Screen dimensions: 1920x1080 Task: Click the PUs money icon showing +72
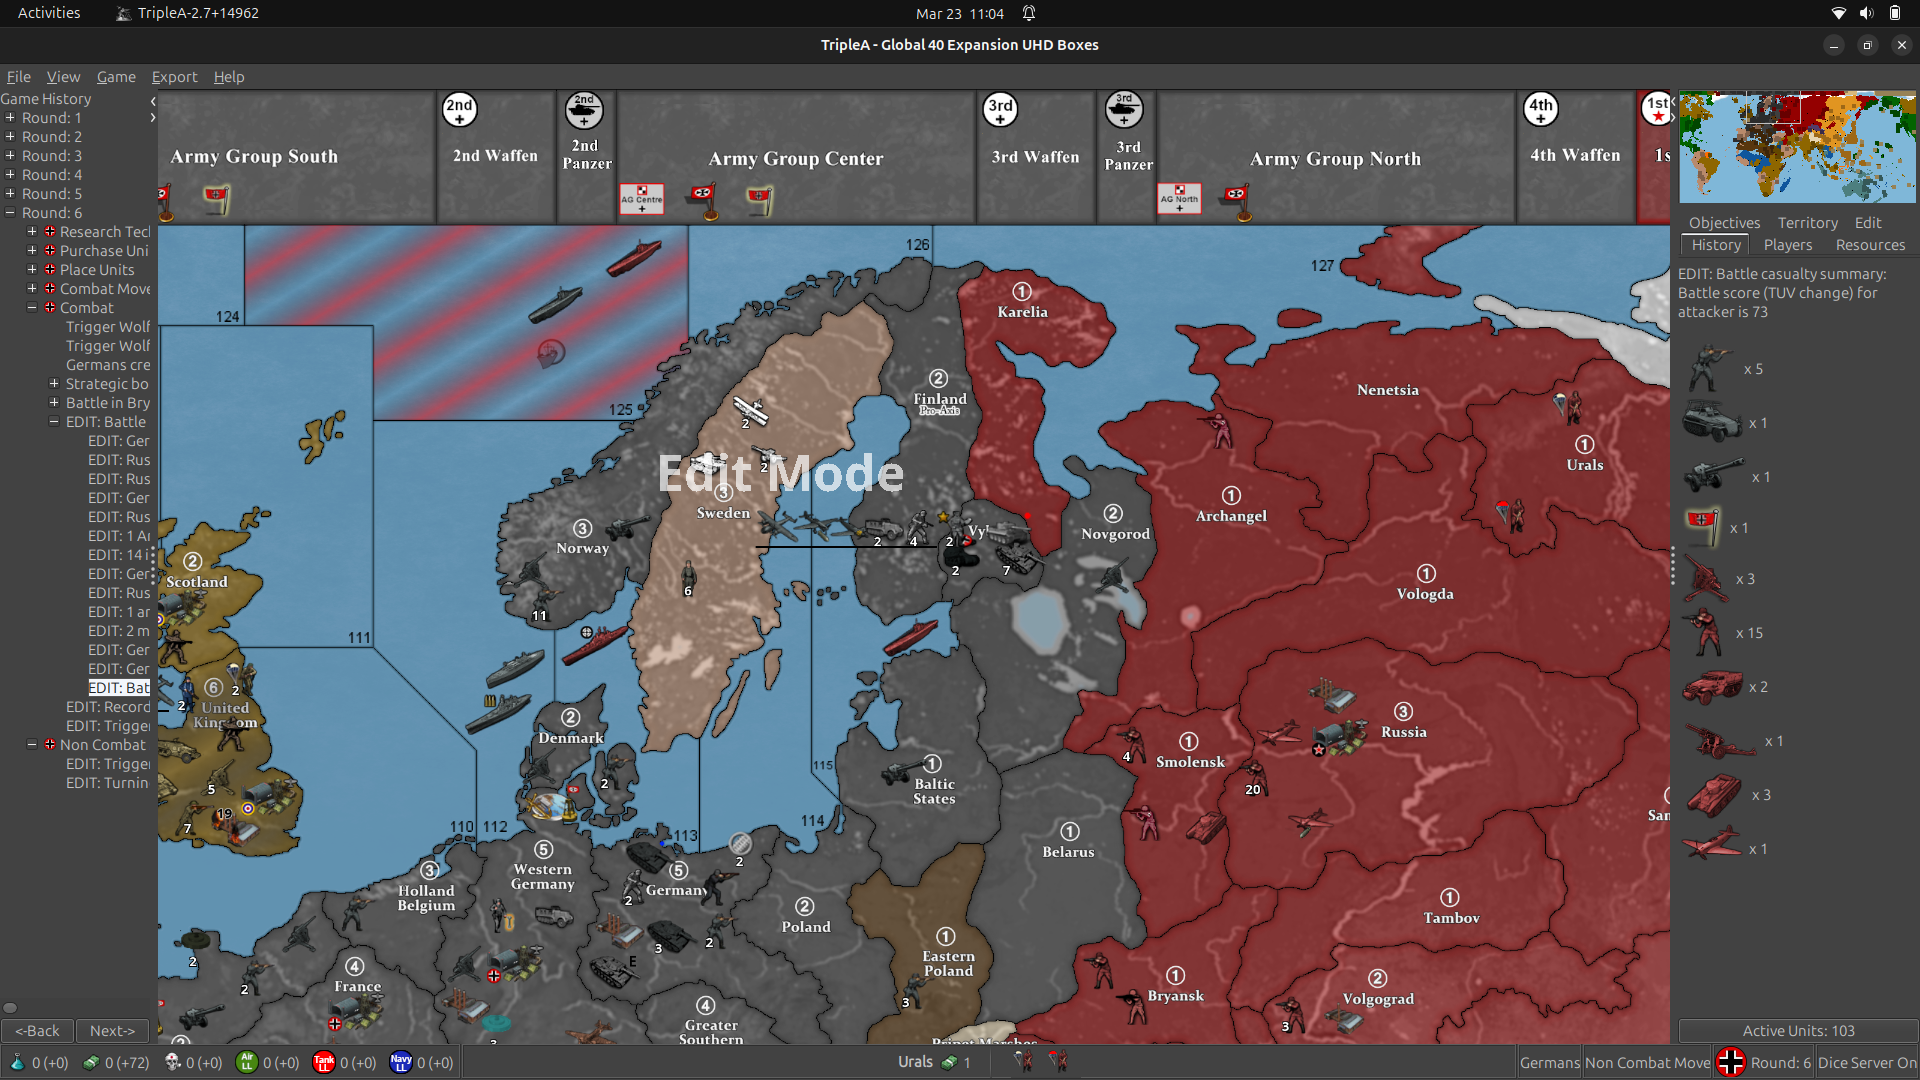pyautogui.click(x=92, y=1063)
